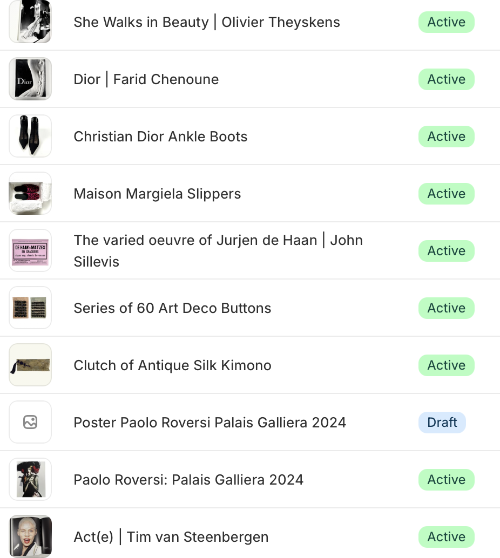The image size is (500, 558).
Task: Open Act(e) | Tim van Steenbergen product
Action: (x=171, y=537)
